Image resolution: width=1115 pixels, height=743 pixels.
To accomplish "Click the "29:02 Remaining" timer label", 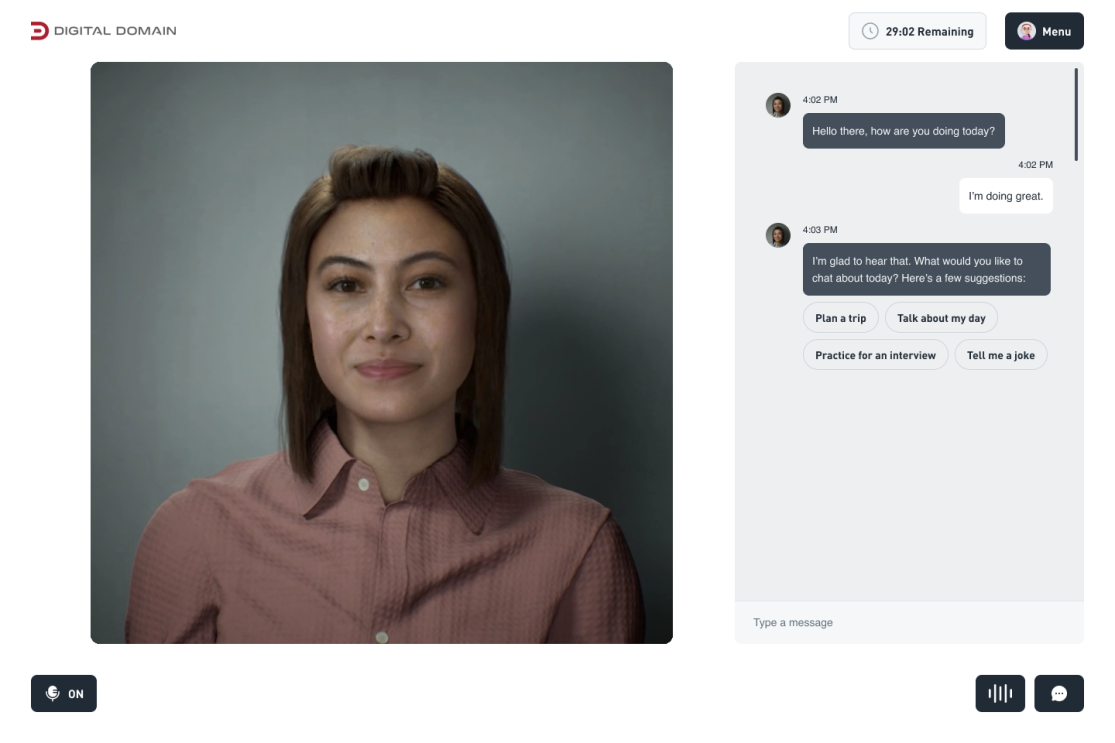I will [929, 31].
